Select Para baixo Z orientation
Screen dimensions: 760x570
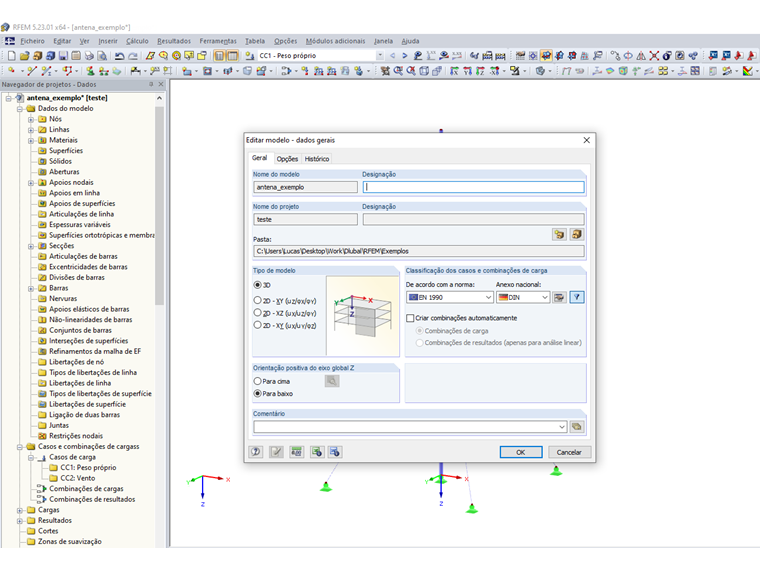[258, 394]
